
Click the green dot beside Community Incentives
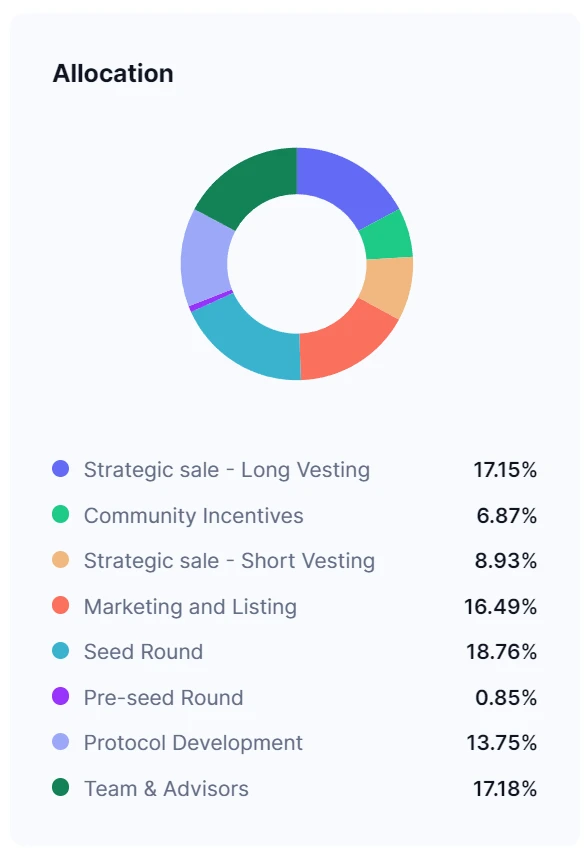tap(60, 515)
